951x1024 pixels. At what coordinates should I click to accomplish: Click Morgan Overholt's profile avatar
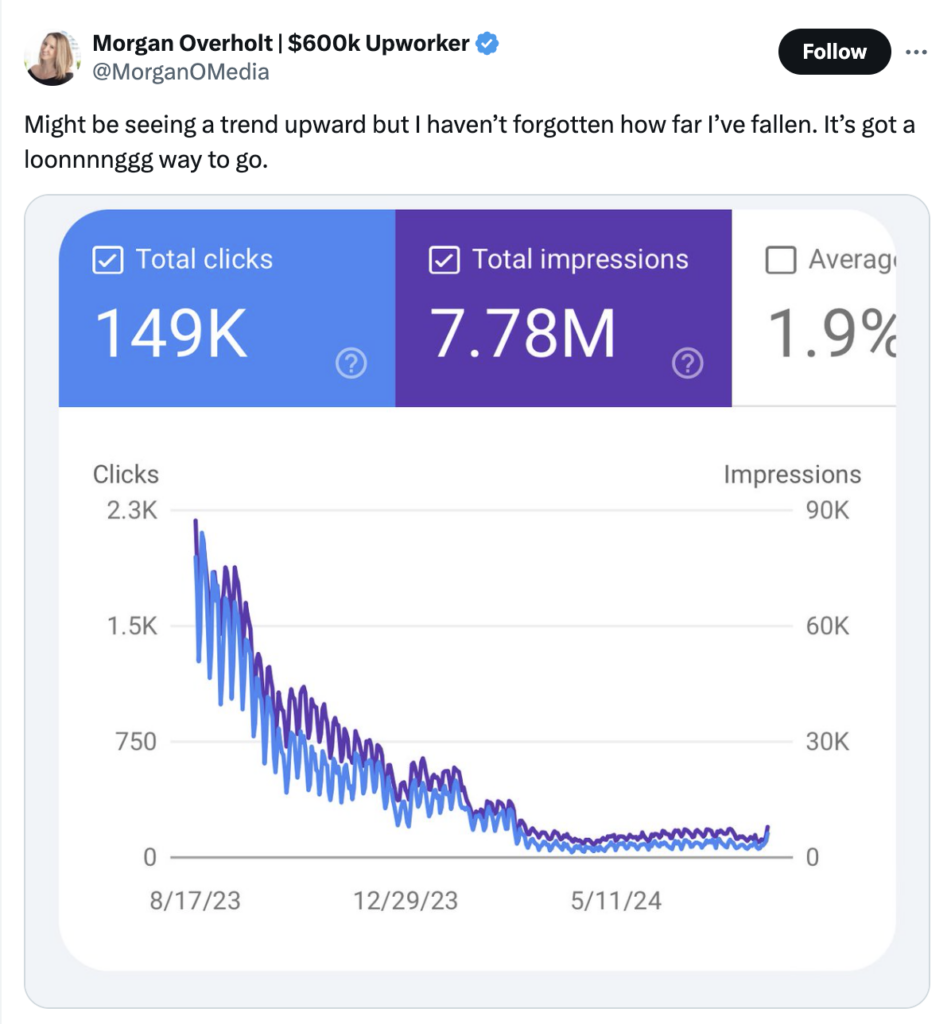(52, 57)
